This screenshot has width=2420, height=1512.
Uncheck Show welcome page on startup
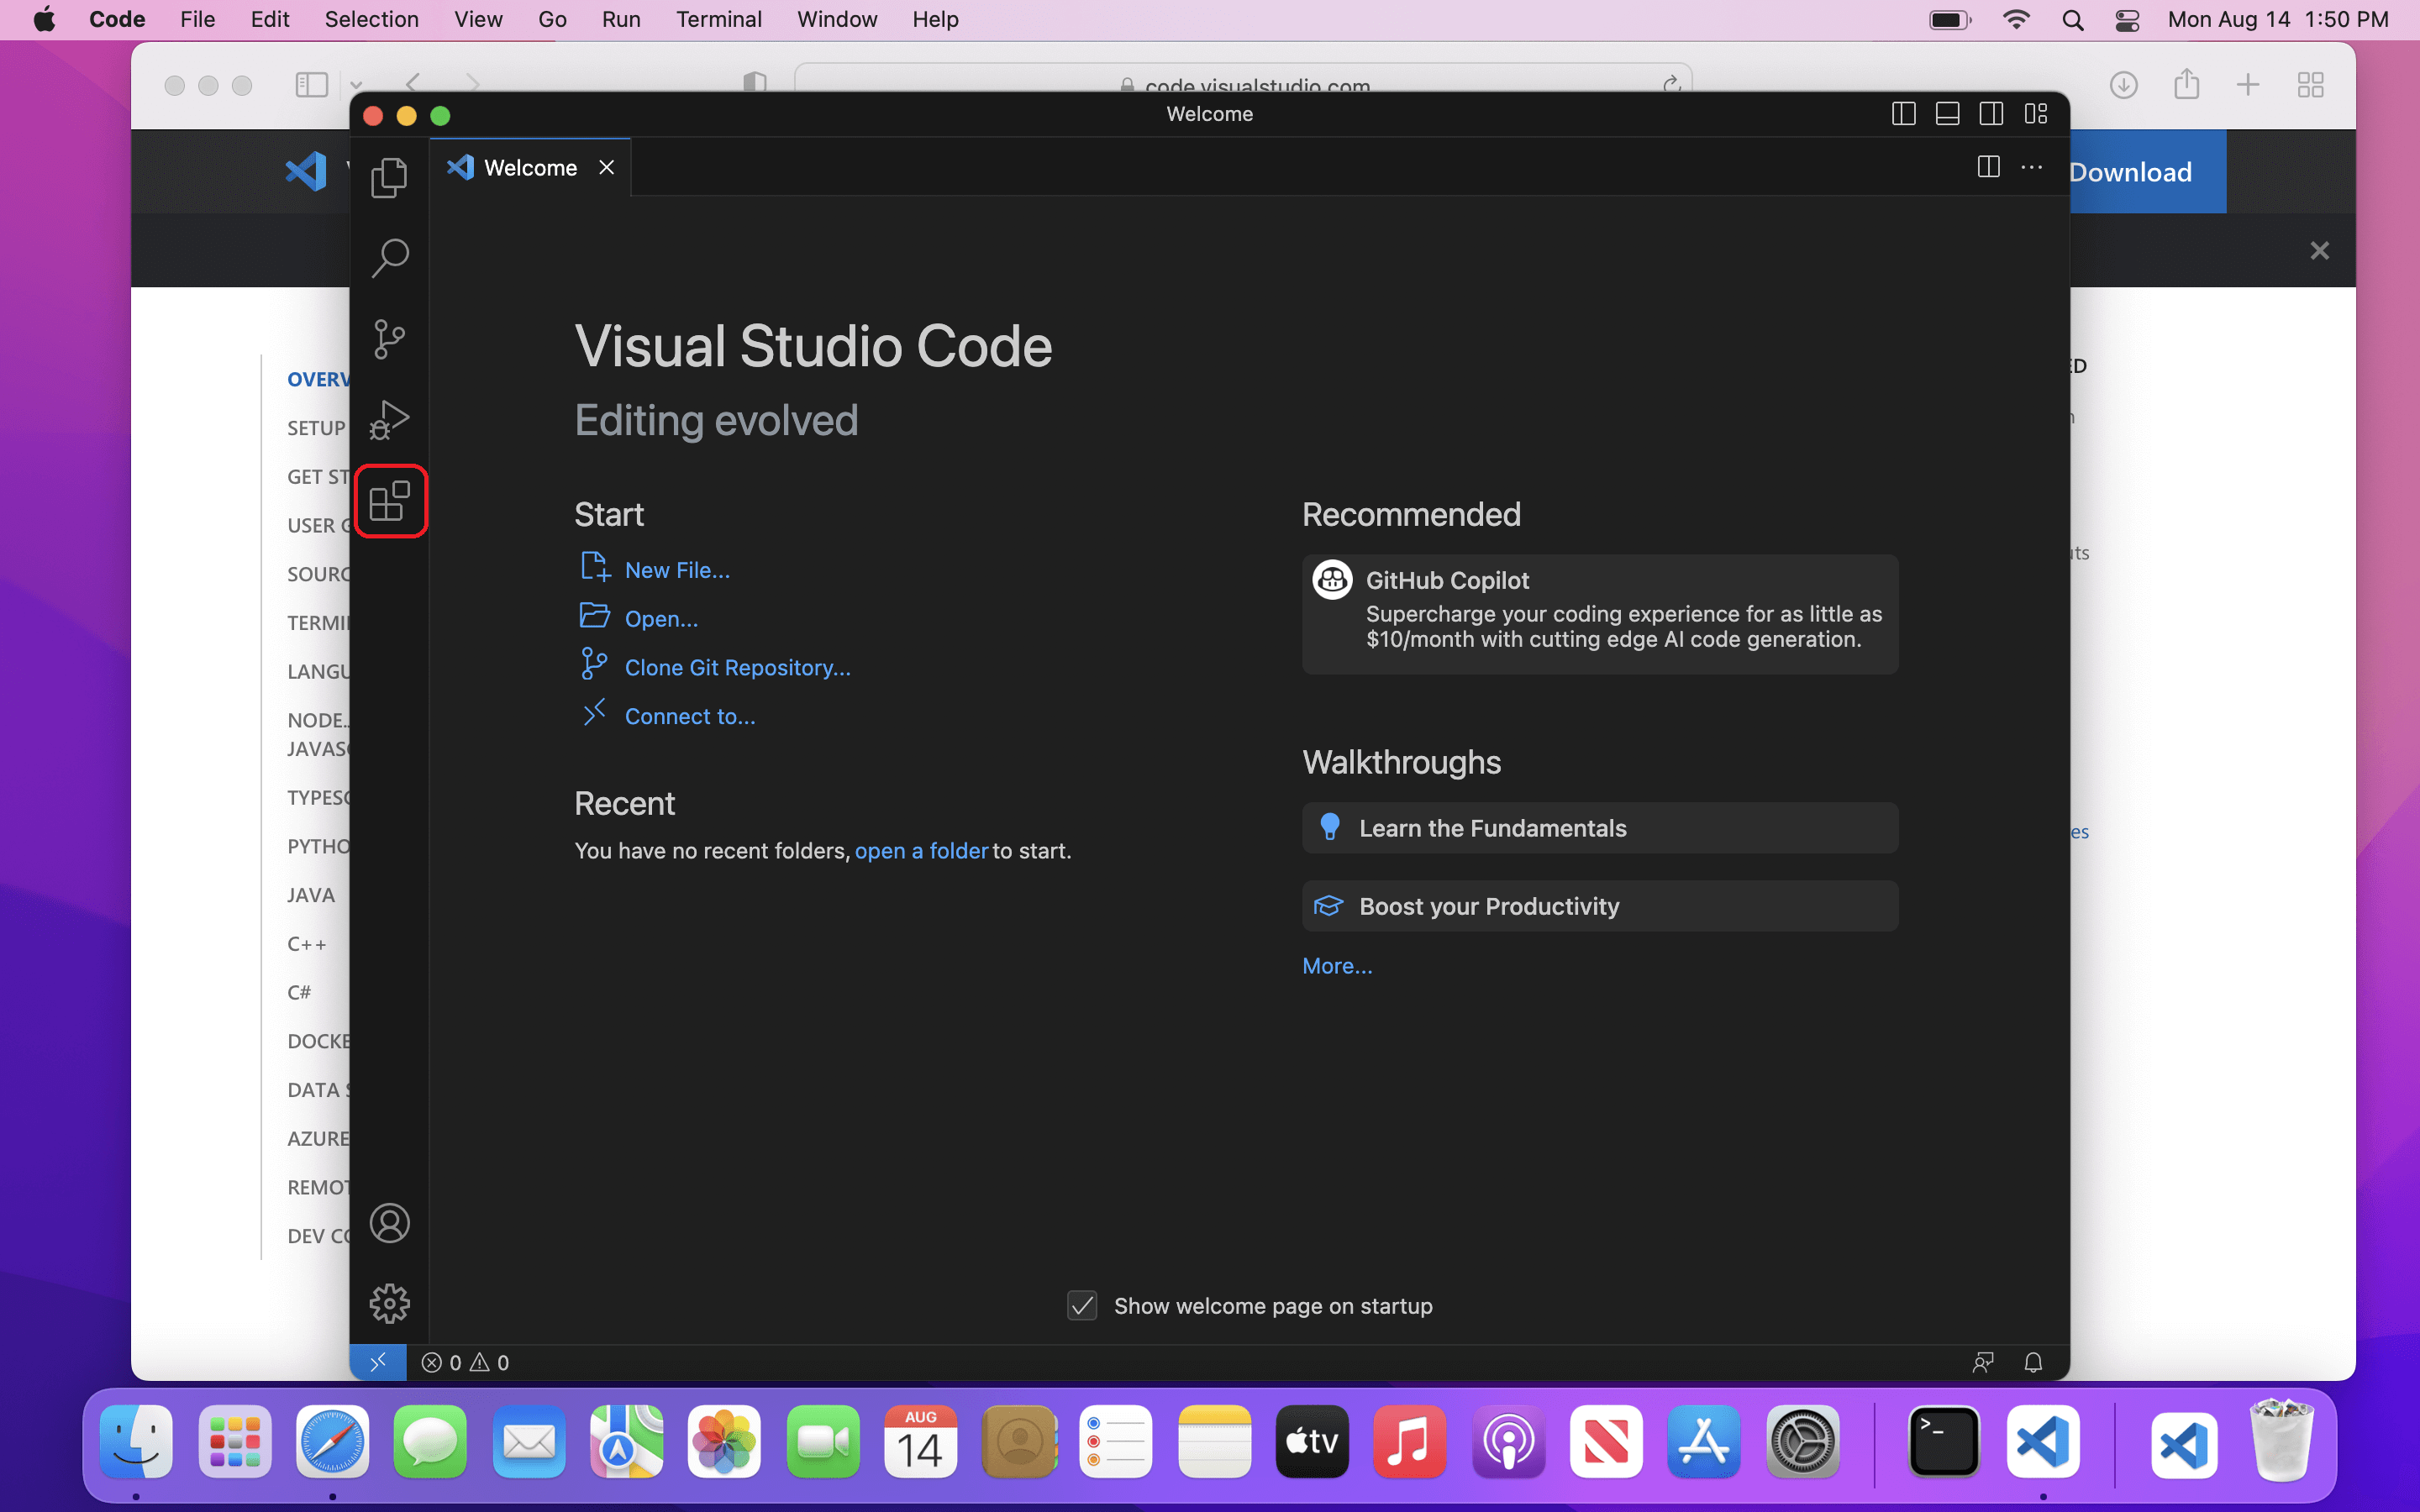pos(1082,1306)
